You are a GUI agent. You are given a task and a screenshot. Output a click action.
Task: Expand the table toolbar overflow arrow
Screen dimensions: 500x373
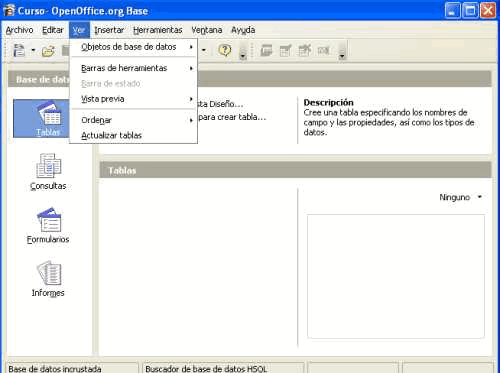coord(342,54)
